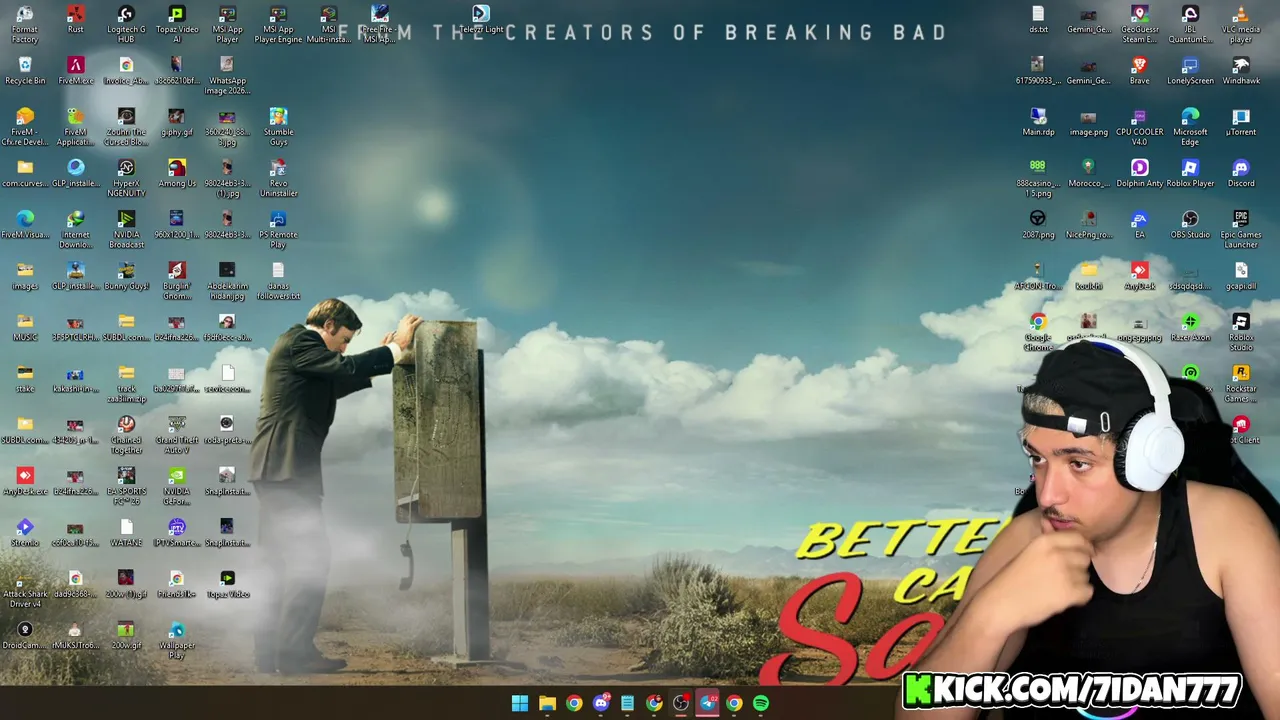Select the Abdelkarim hidan.jpg file
Viewport: 1280px width, 720px height.
point(227,281)
